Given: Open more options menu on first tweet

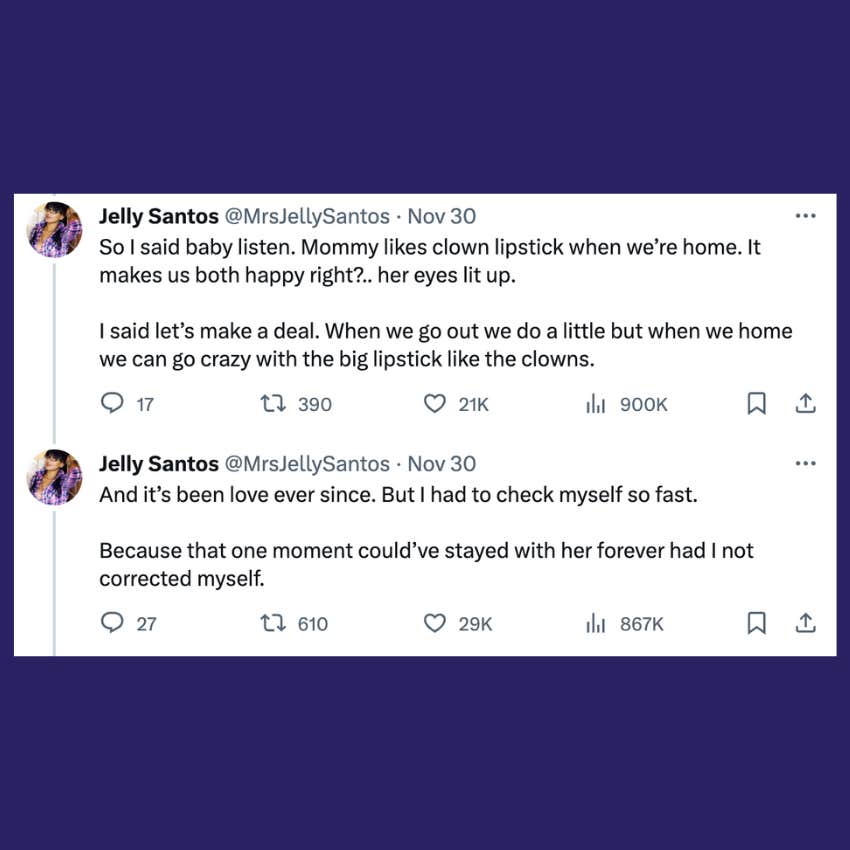Looking at the screenshot, I should 805,214.
